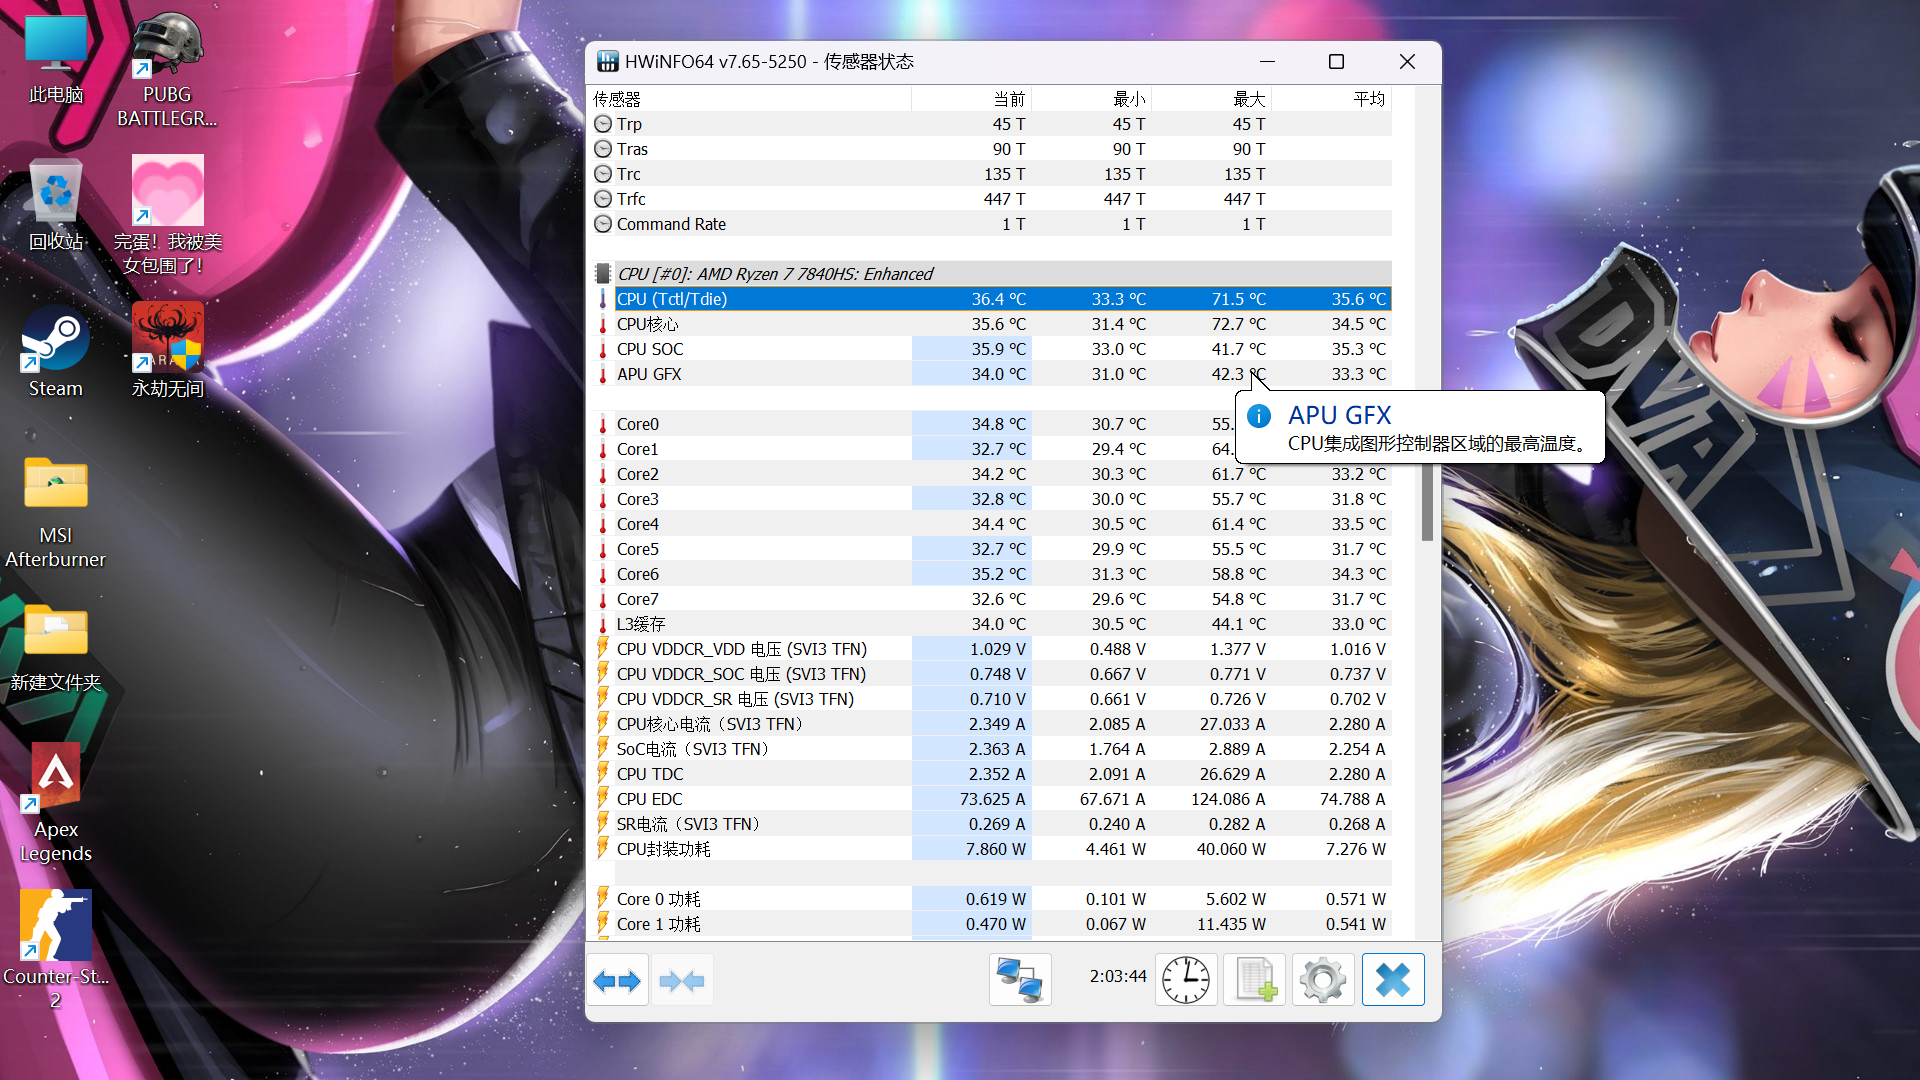Screen dimensions: 1920x1080
Task: Select the Core 0 功耗 row
Action: 991,899
